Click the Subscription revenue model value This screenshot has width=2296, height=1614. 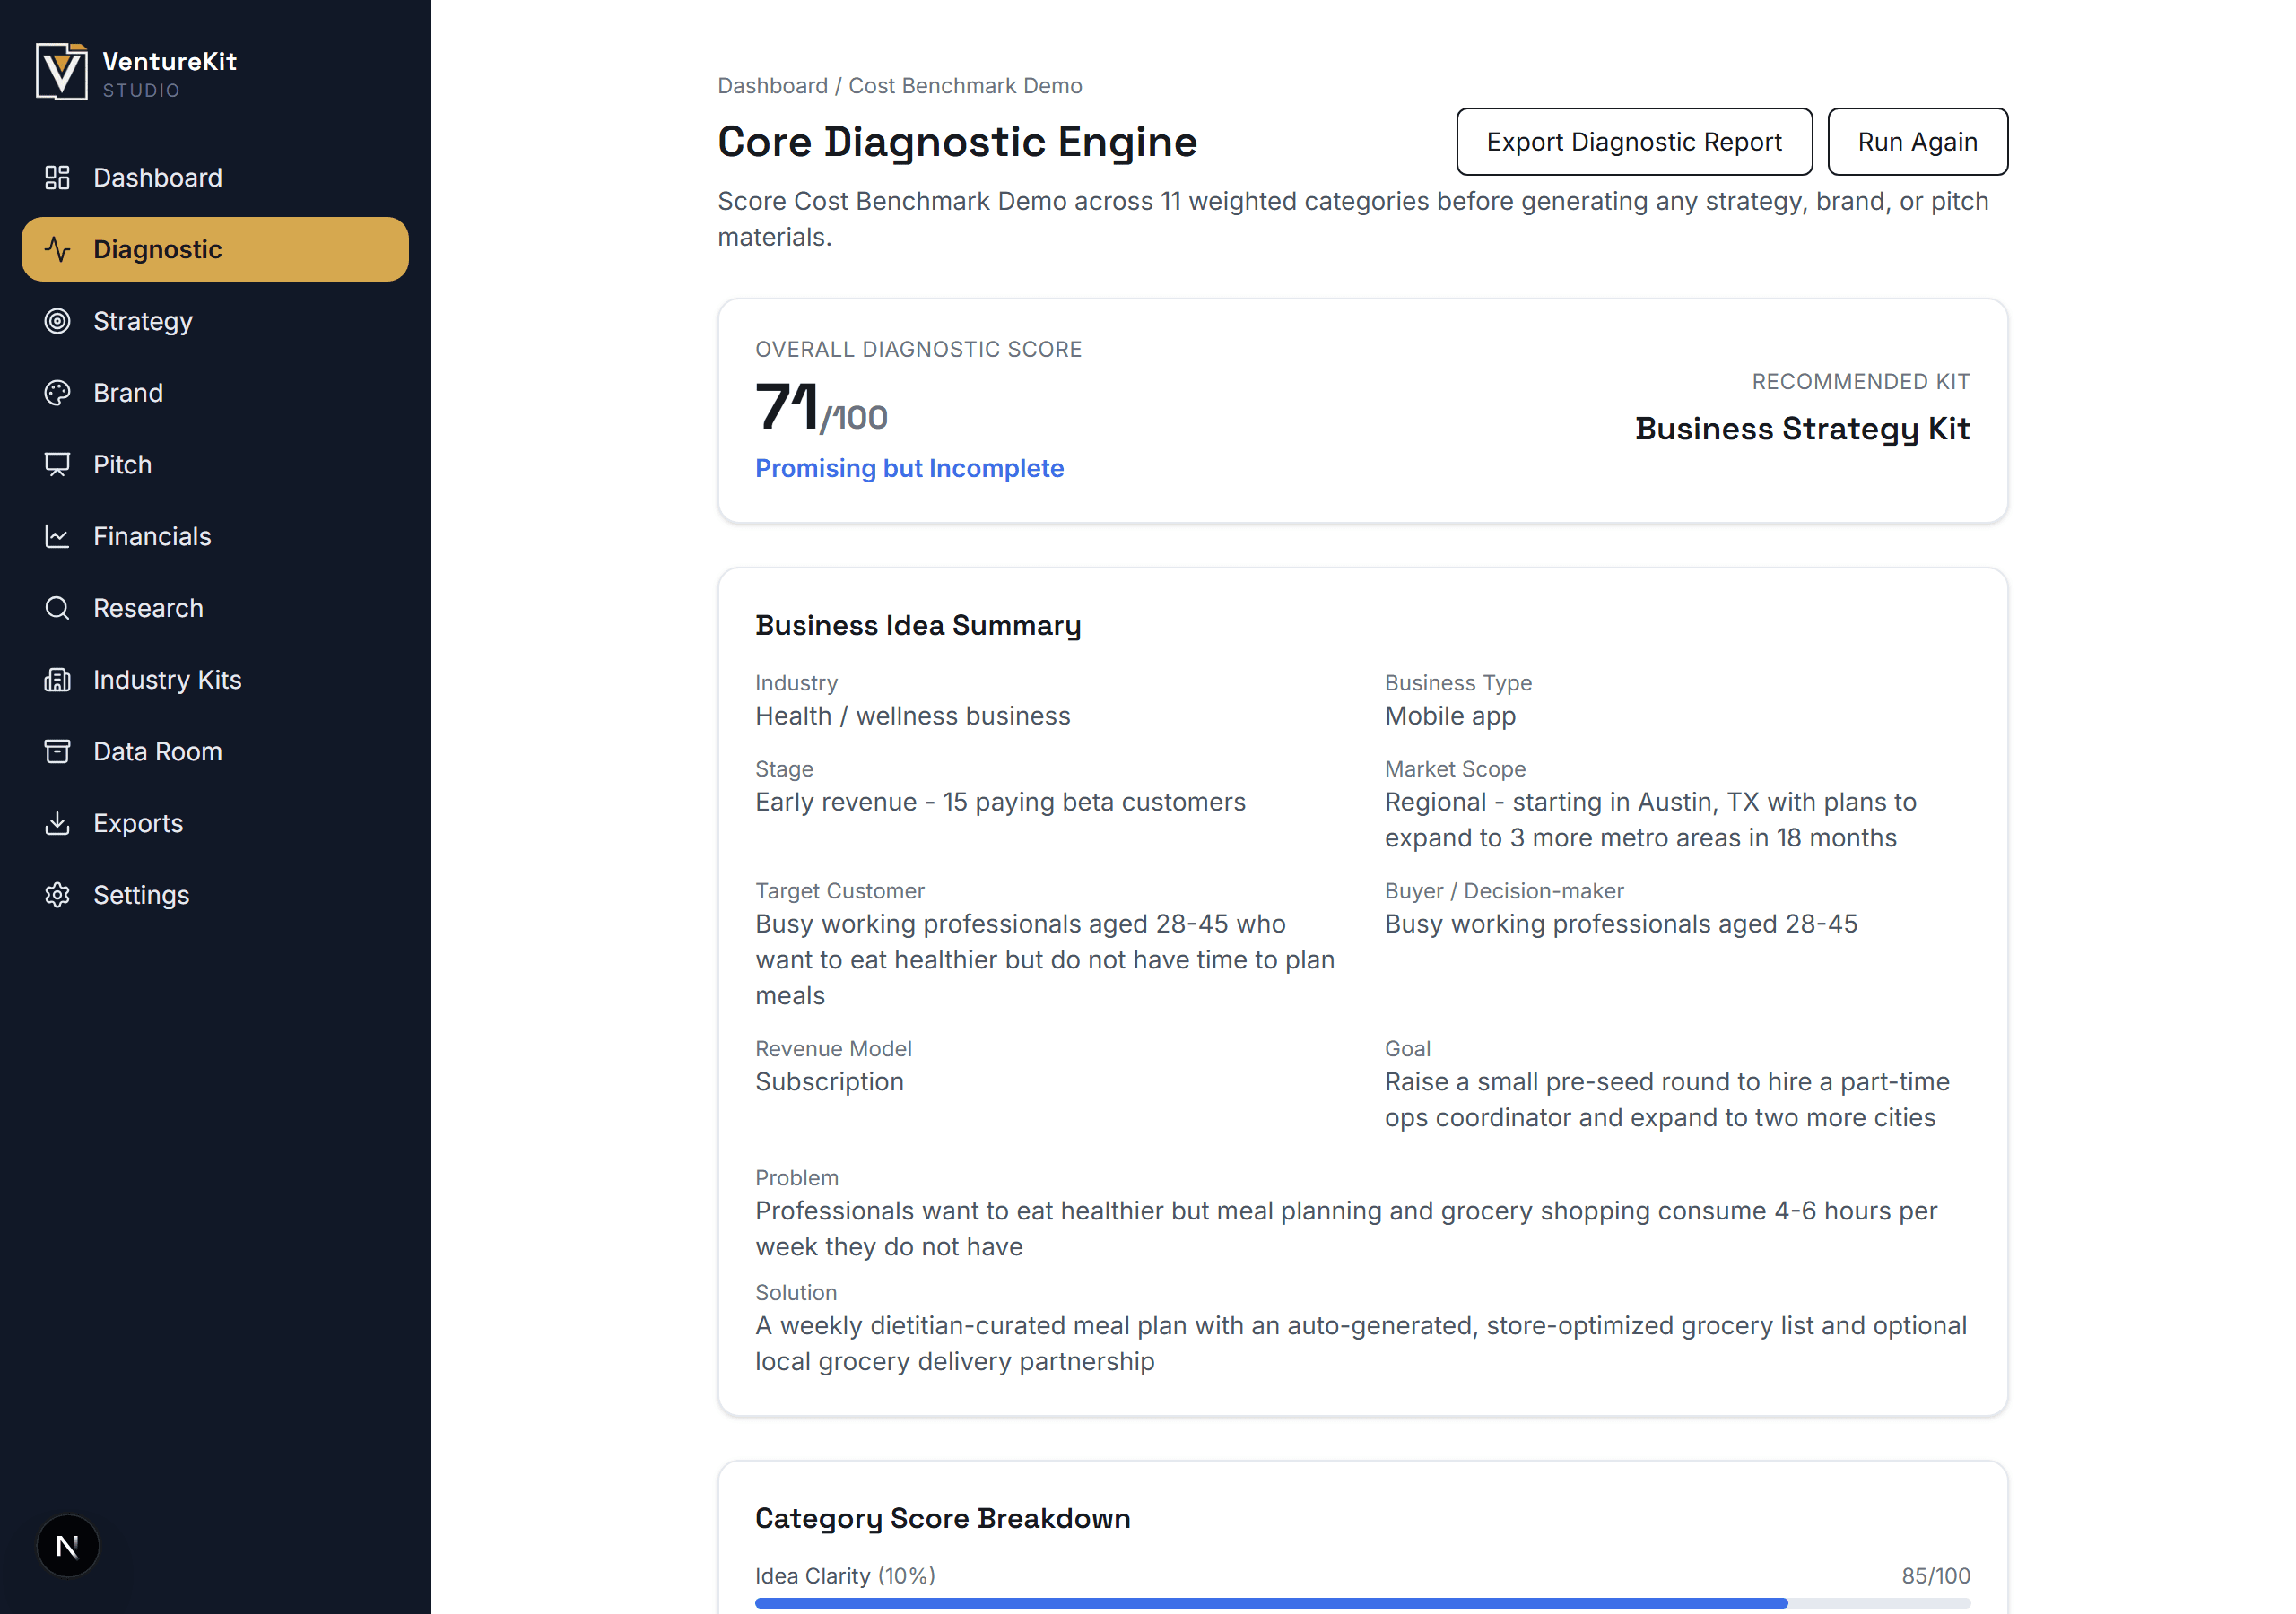click(x=829, y=1082)
